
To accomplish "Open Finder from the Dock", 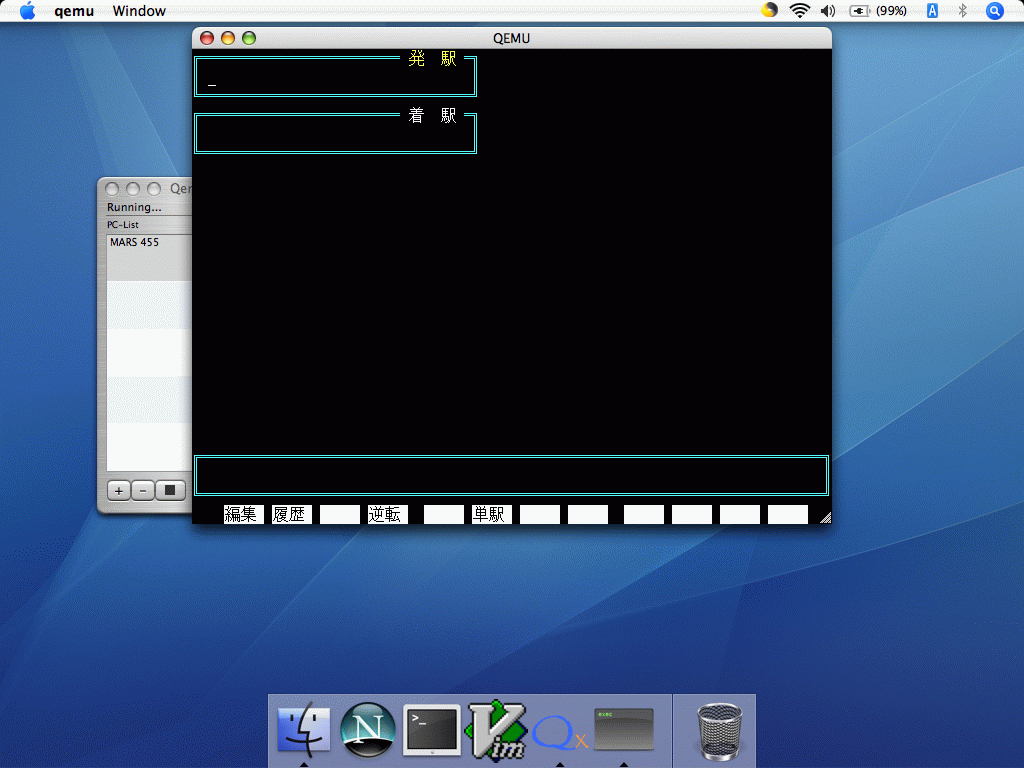I will [304, 729].
